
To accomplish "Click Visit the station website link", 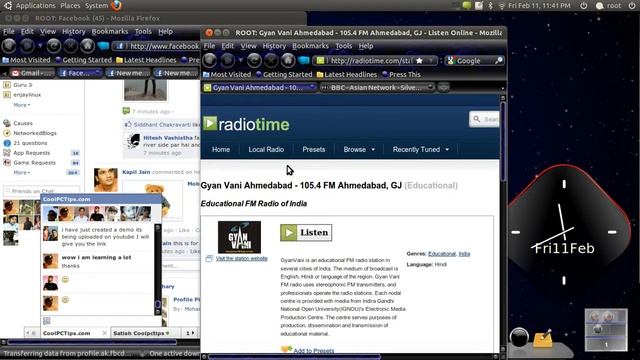I will tap(242, 258).
